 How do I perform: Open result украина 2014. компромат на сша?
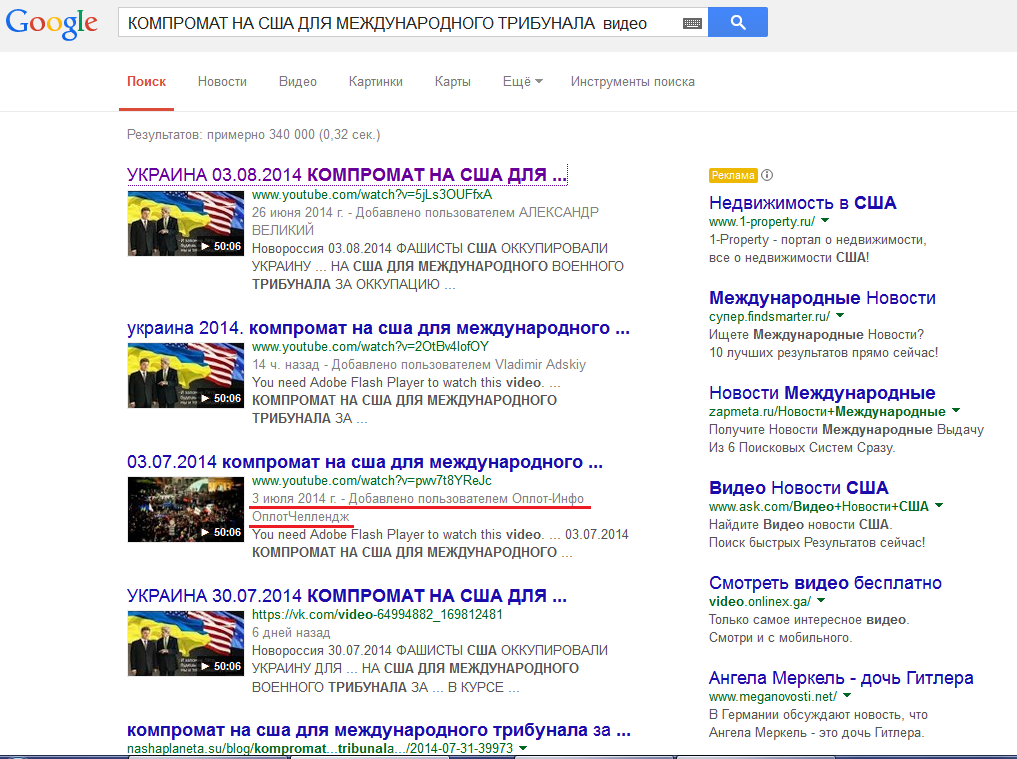point(378,328)
